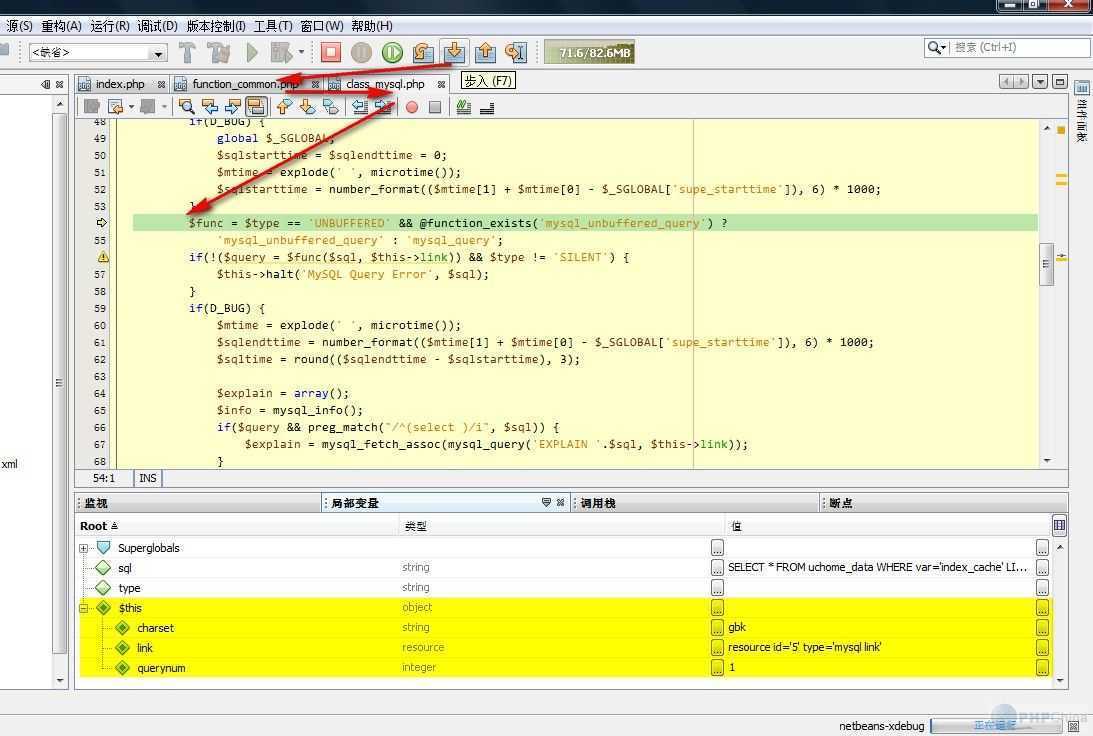1093x736 pixels.
Task: Click the Uncomment lines editor icon
Action: click(487, 107)
